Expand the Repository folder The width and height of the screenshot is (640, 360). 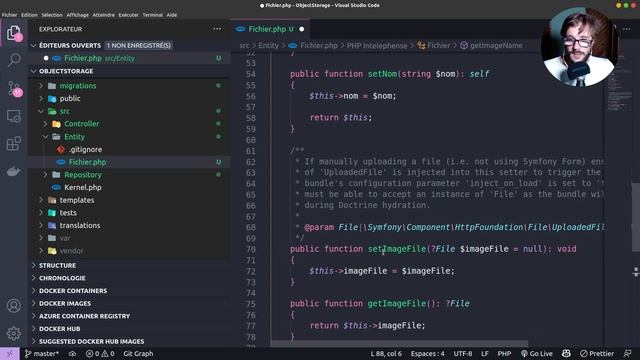pos(45,175)
